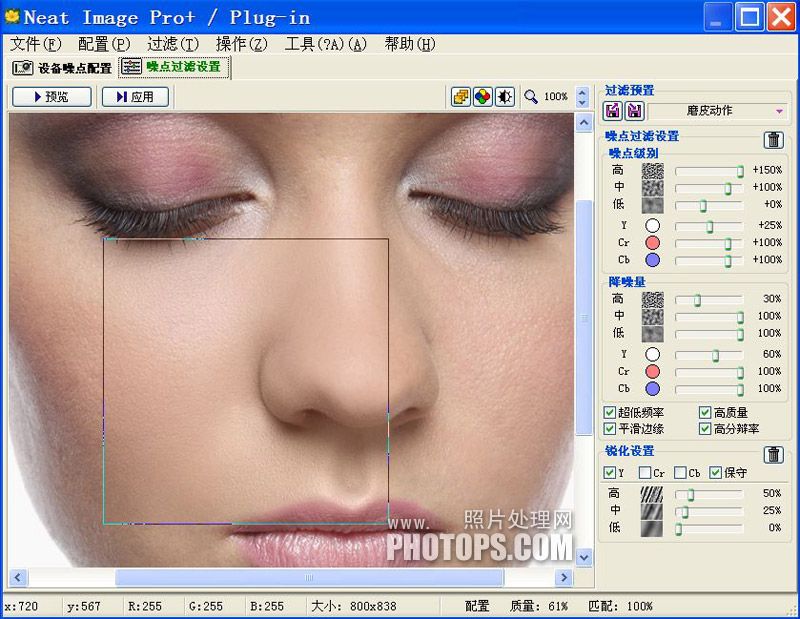Click the 大小: 800x838 status text

click(354, 606)
